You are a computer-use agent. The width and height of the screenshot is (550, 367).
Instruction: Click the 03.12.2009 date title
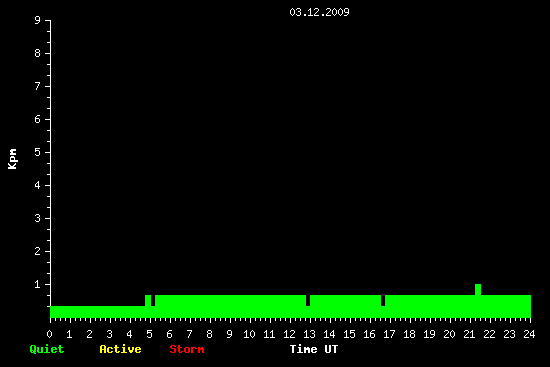point(319,12)
